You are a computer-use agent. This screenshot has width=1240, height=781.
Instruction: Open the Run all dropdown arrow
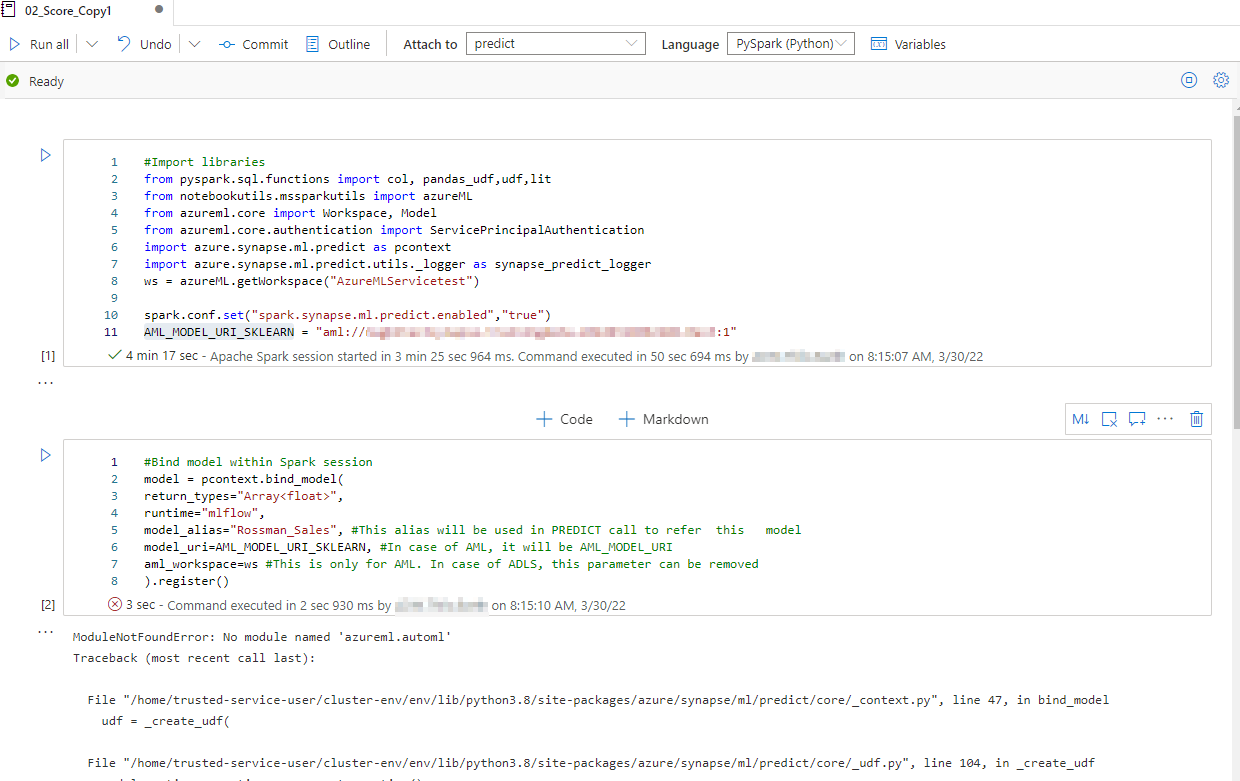(92, 44)
